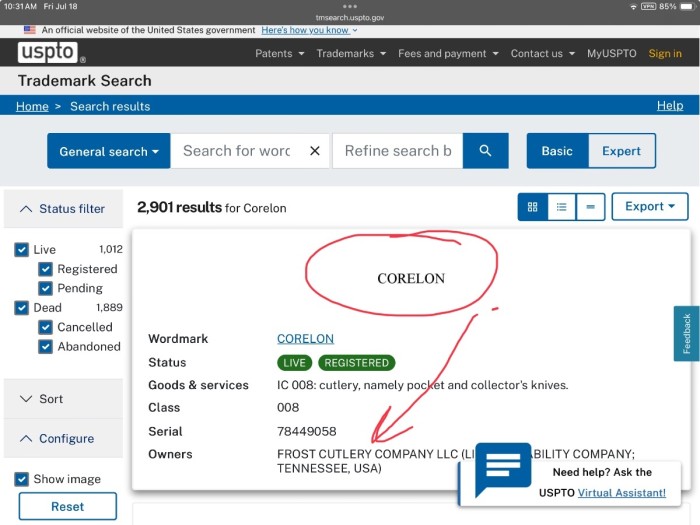Click the Live count 1,012
Screen dimensions: 700x525
click(x=111, y=249)
